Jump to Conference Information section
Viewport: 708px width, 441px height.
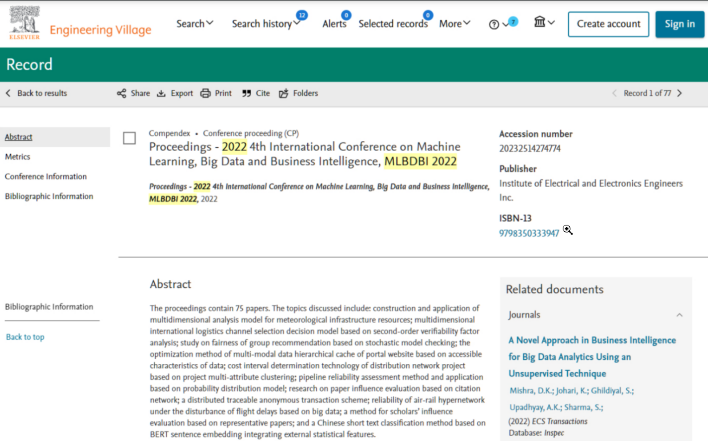[x=46, y=176]
